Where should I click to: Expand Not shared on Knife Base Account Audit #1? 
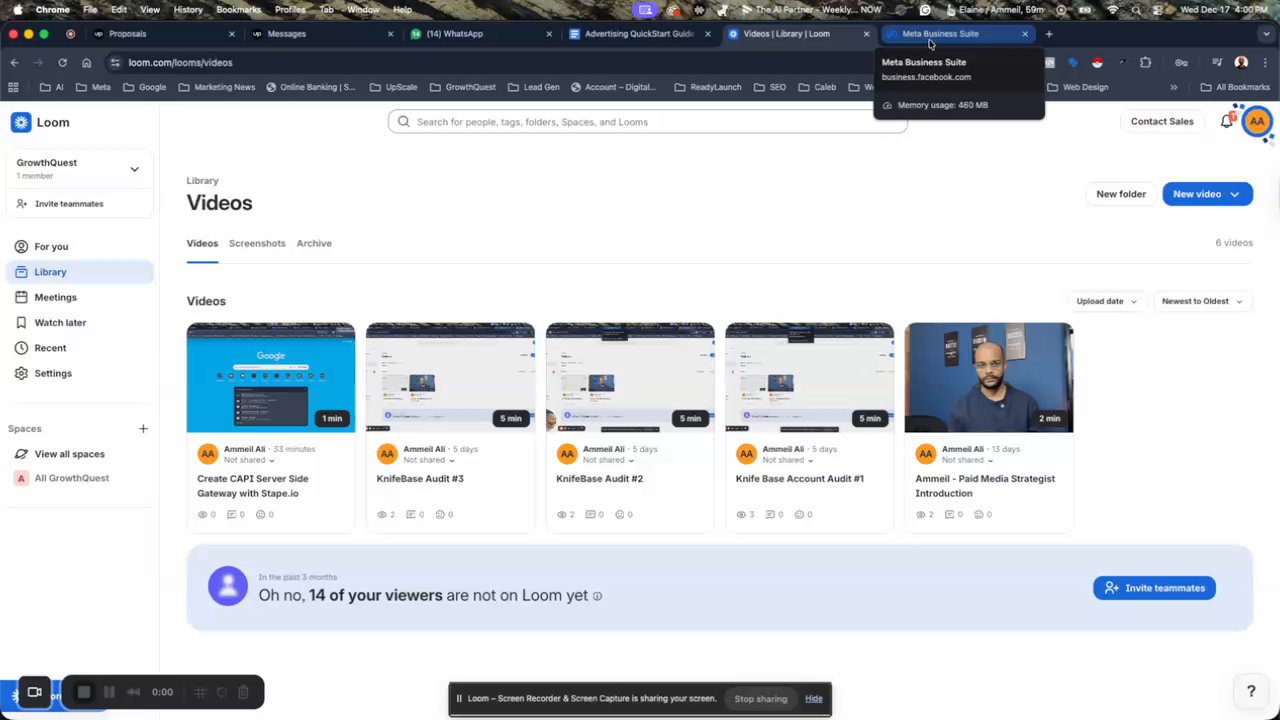[x=788, y=460]
